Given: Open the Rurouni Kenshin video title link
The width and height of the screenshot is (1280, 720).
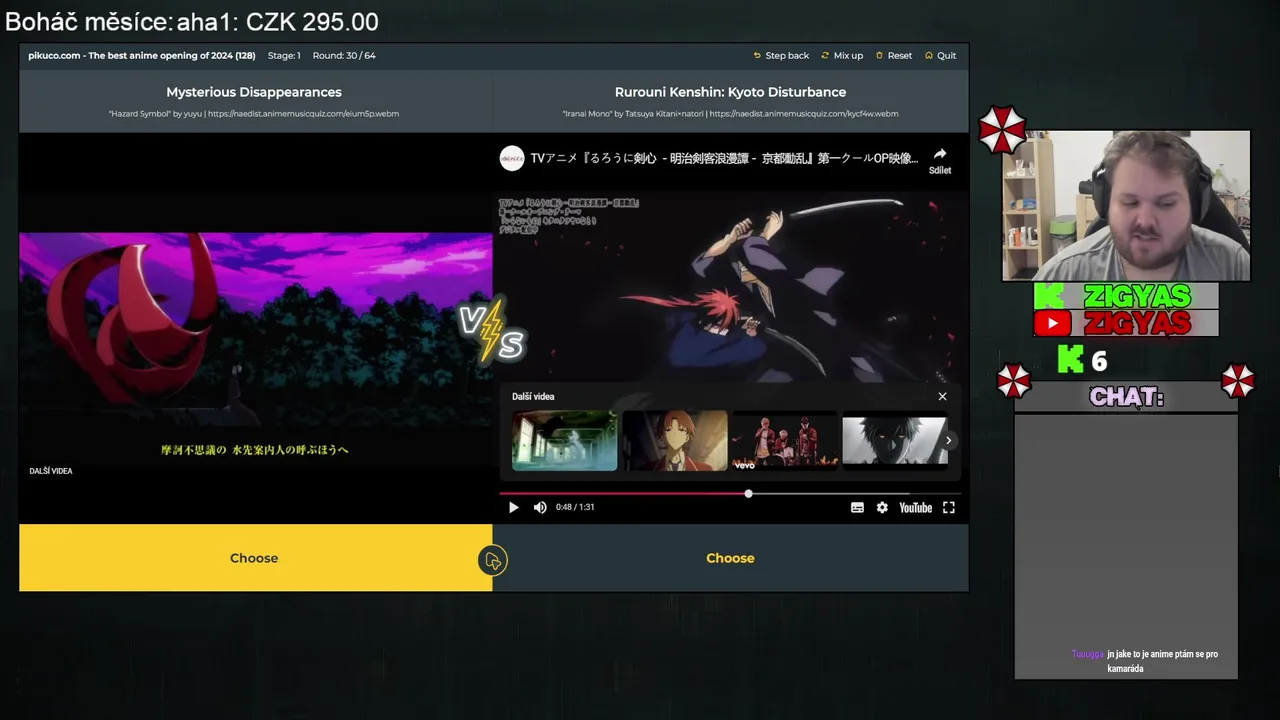Looking at the screenshot, I should point(724,158).
